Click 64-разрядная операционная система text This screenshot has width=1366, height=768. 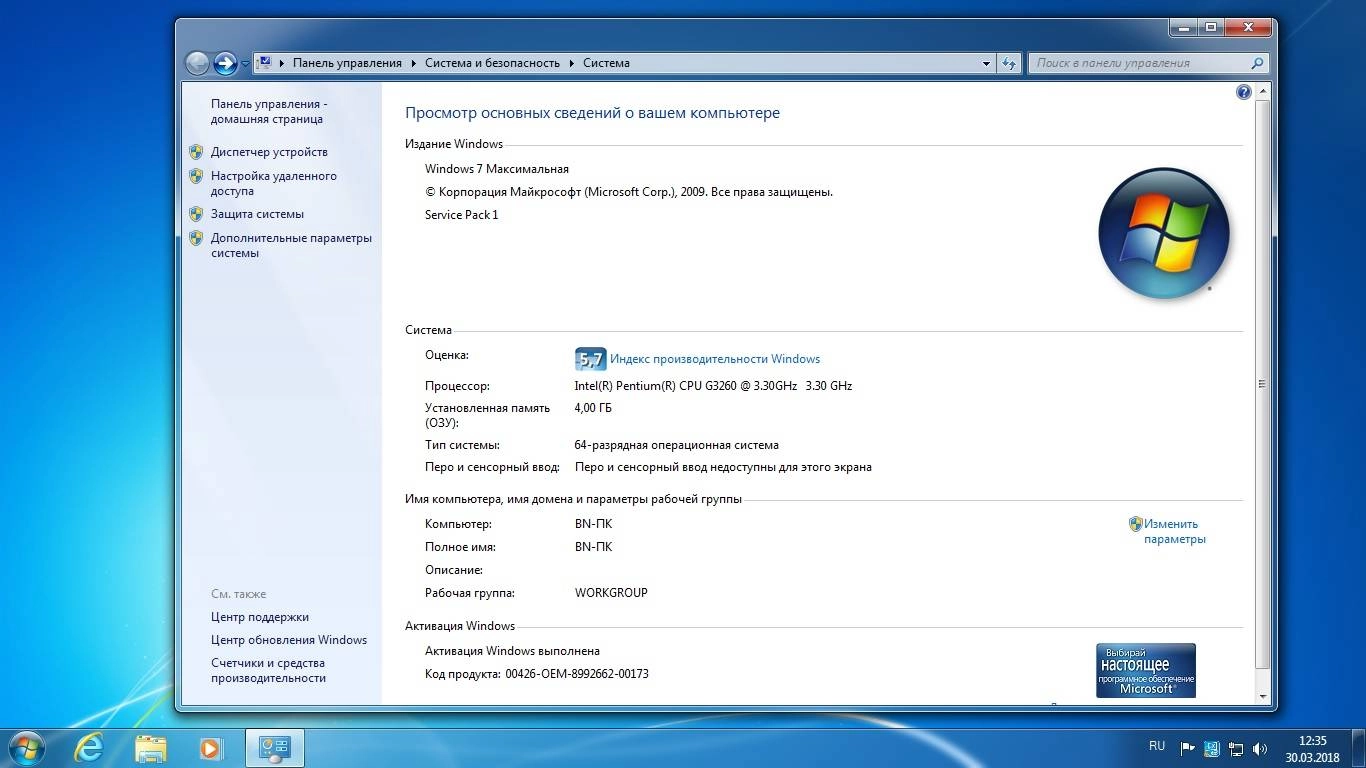[x=677, y=445]
